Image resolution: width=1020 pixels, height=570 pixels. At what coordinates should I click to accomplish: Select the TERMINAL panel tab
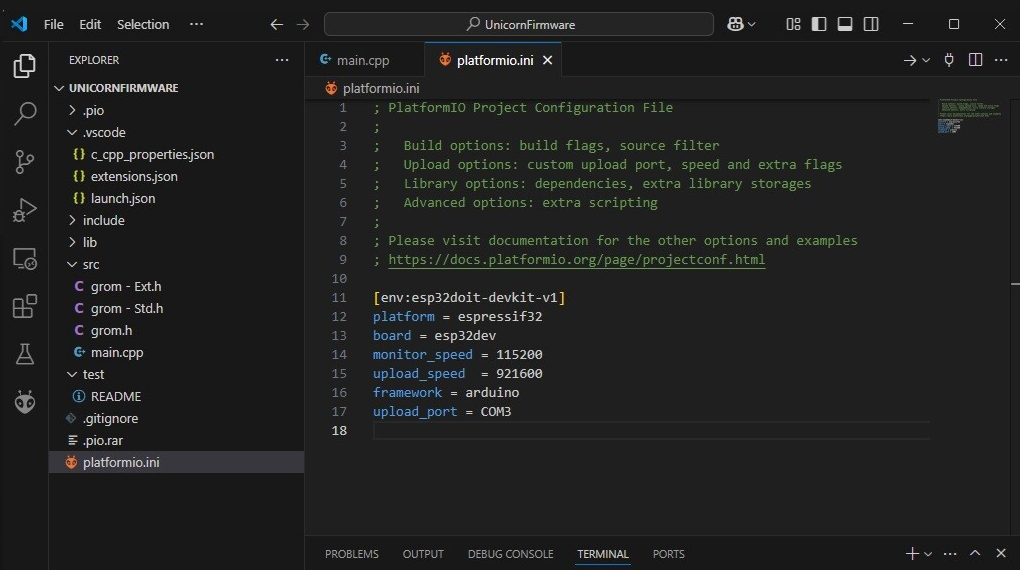coord(603,554)
